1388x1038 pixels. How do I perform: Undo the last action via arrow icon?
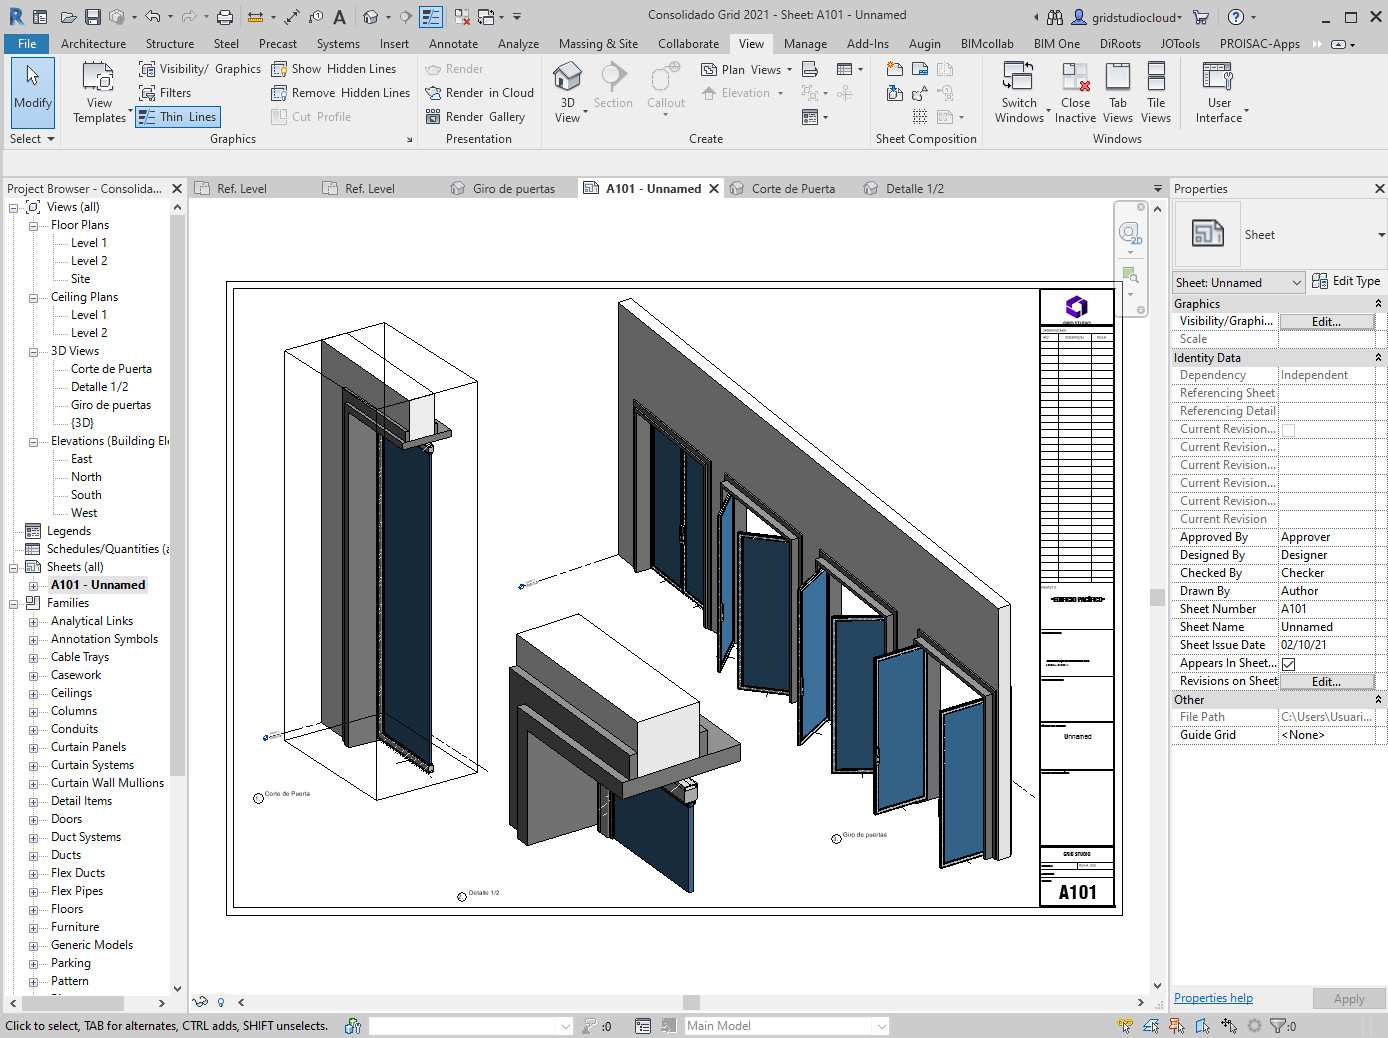tap(152, 17)
